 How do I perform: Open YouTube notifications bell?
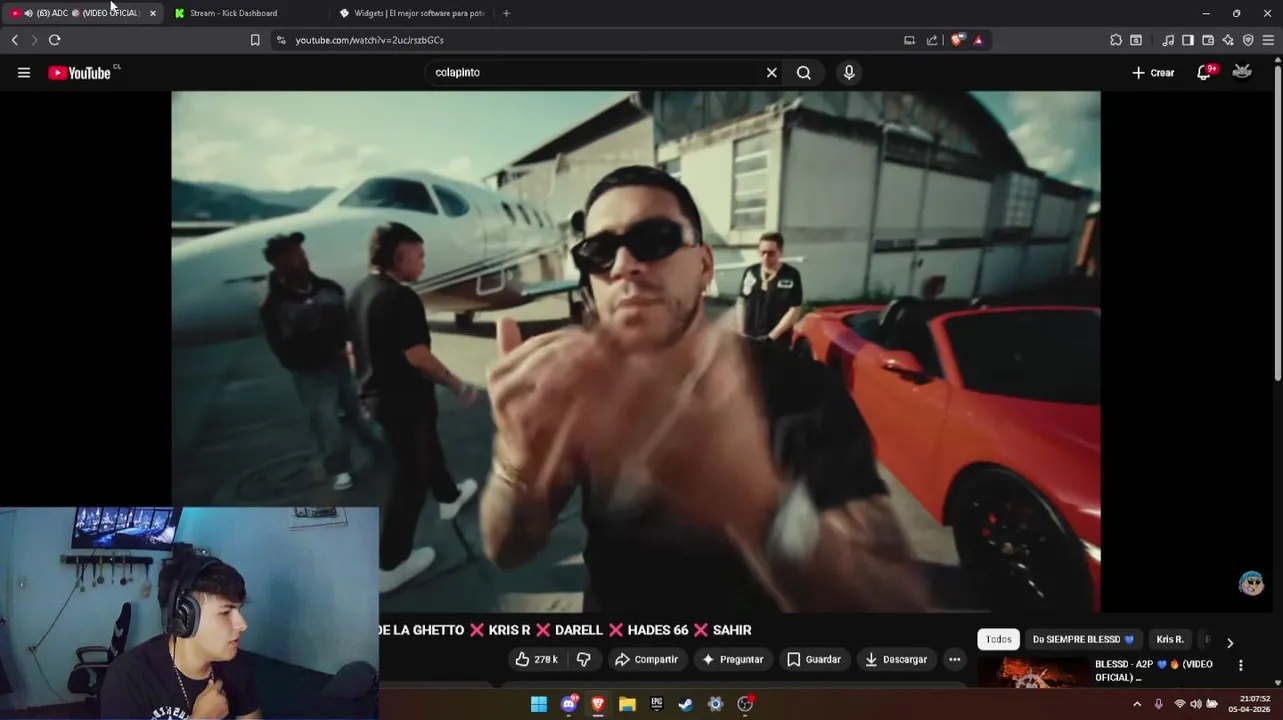[x=1204, y=72]
